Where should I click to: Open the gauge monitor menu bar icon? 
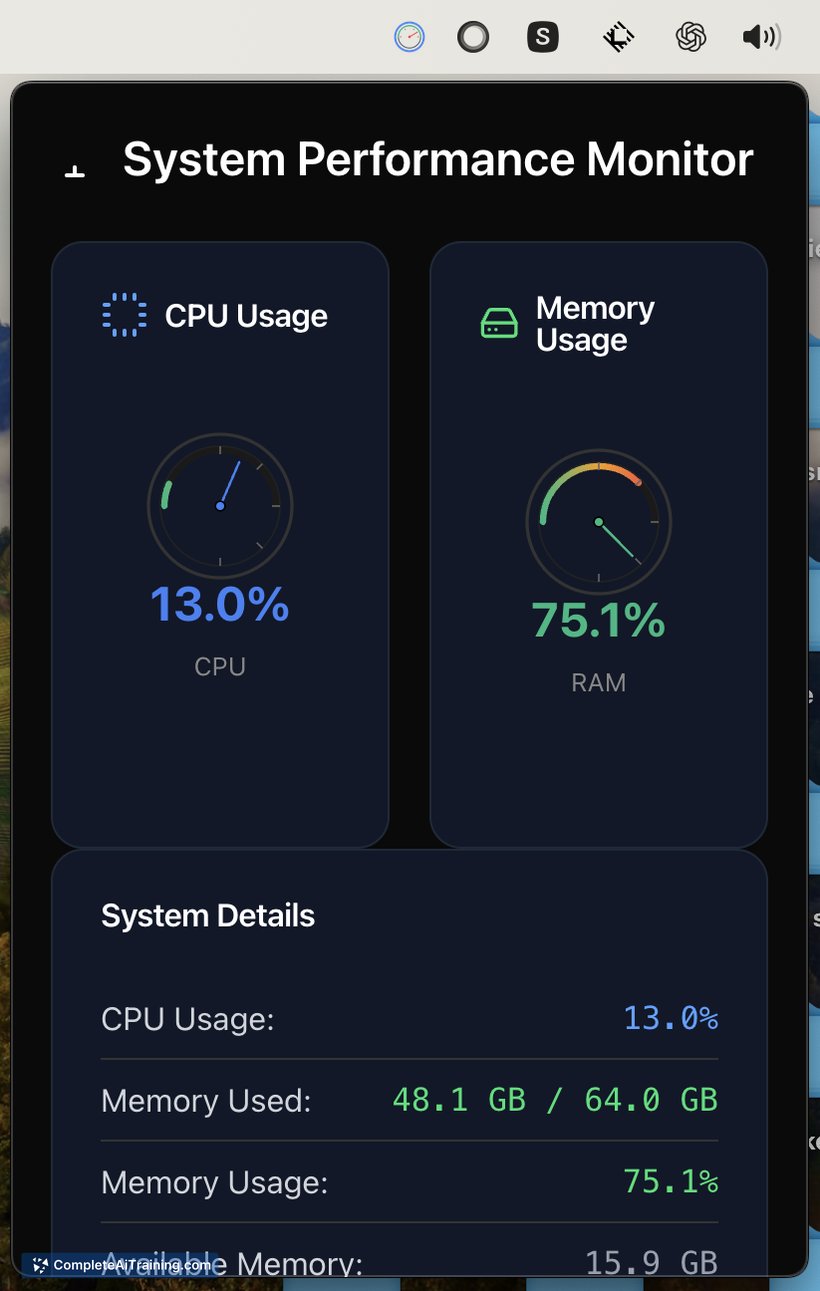(x=410, y=38)
